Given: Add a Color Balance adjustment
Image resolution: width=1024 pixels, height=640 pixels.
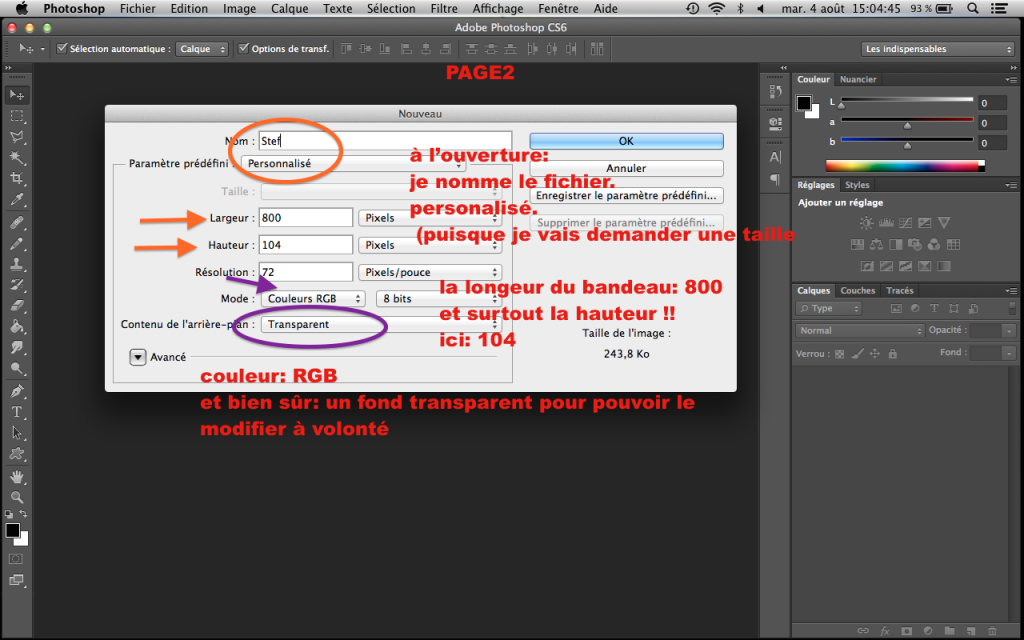Looking at the screenshot, I should 876,245.
